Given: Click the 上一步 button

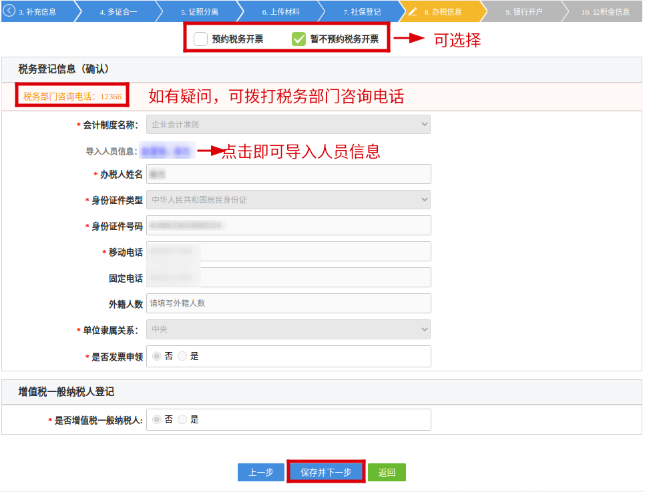Looking at the screenshot, I should [261, 473].
